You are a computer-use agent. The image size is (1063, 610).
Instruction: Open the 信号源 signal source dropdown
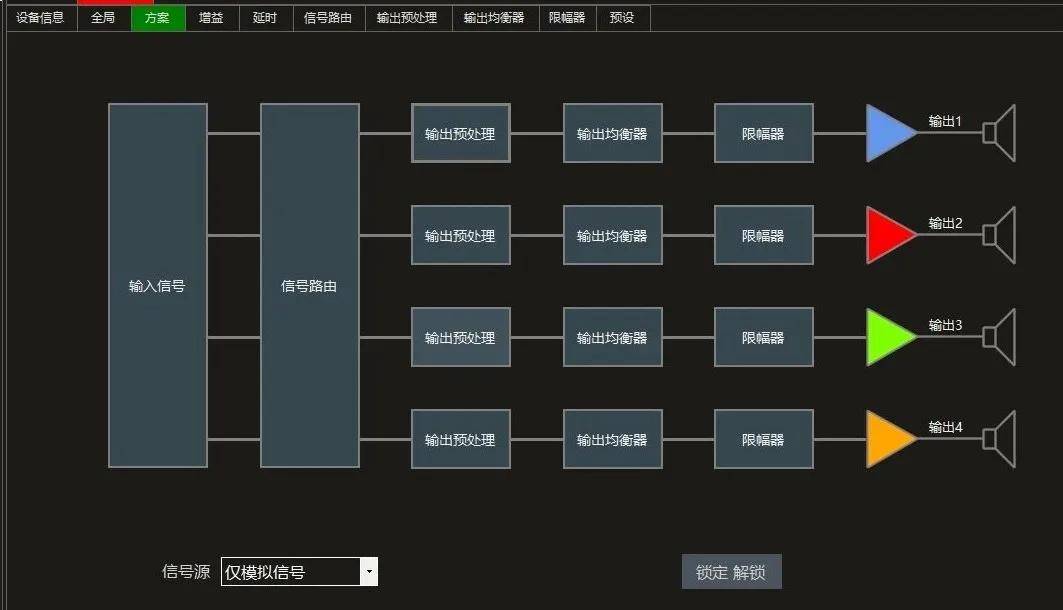[368, 572]
